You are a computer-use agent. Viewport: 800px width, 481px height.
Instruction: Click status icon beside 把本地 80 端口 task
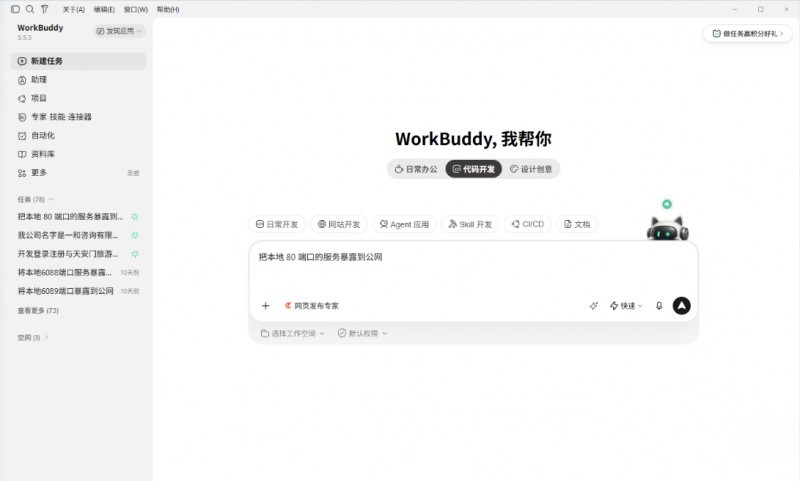[135, 217]
